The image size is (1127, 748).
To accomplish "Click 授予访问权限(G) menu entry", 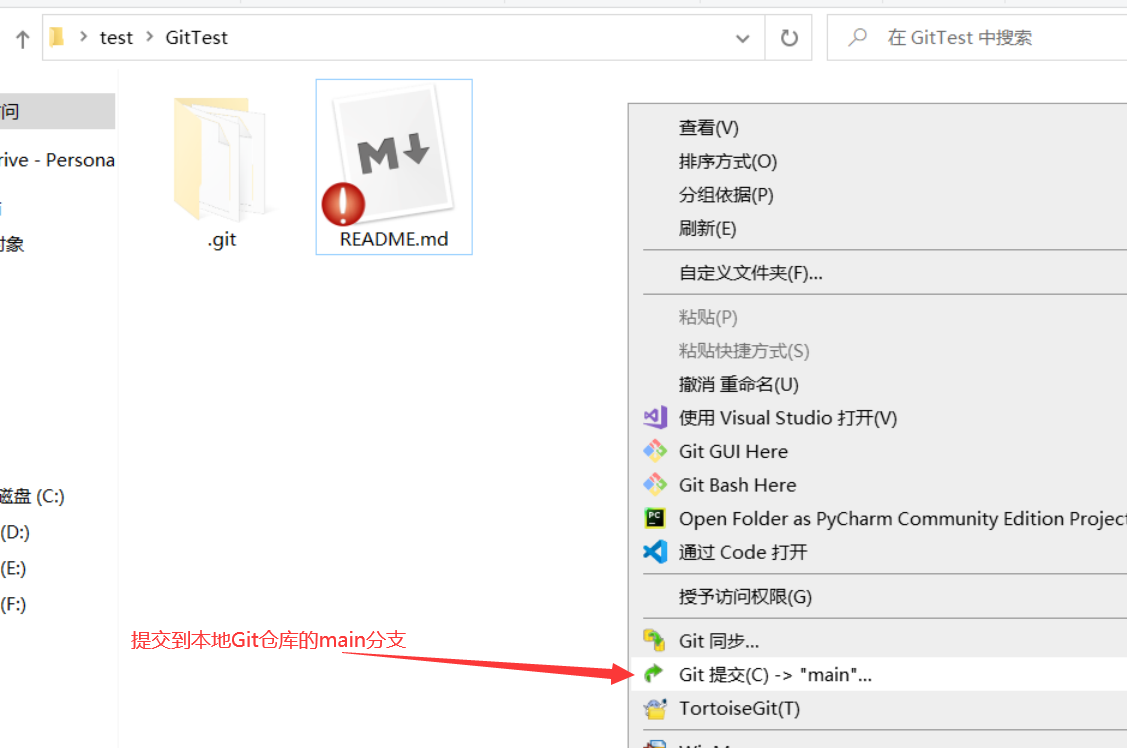I will click(x=745, y=597).
